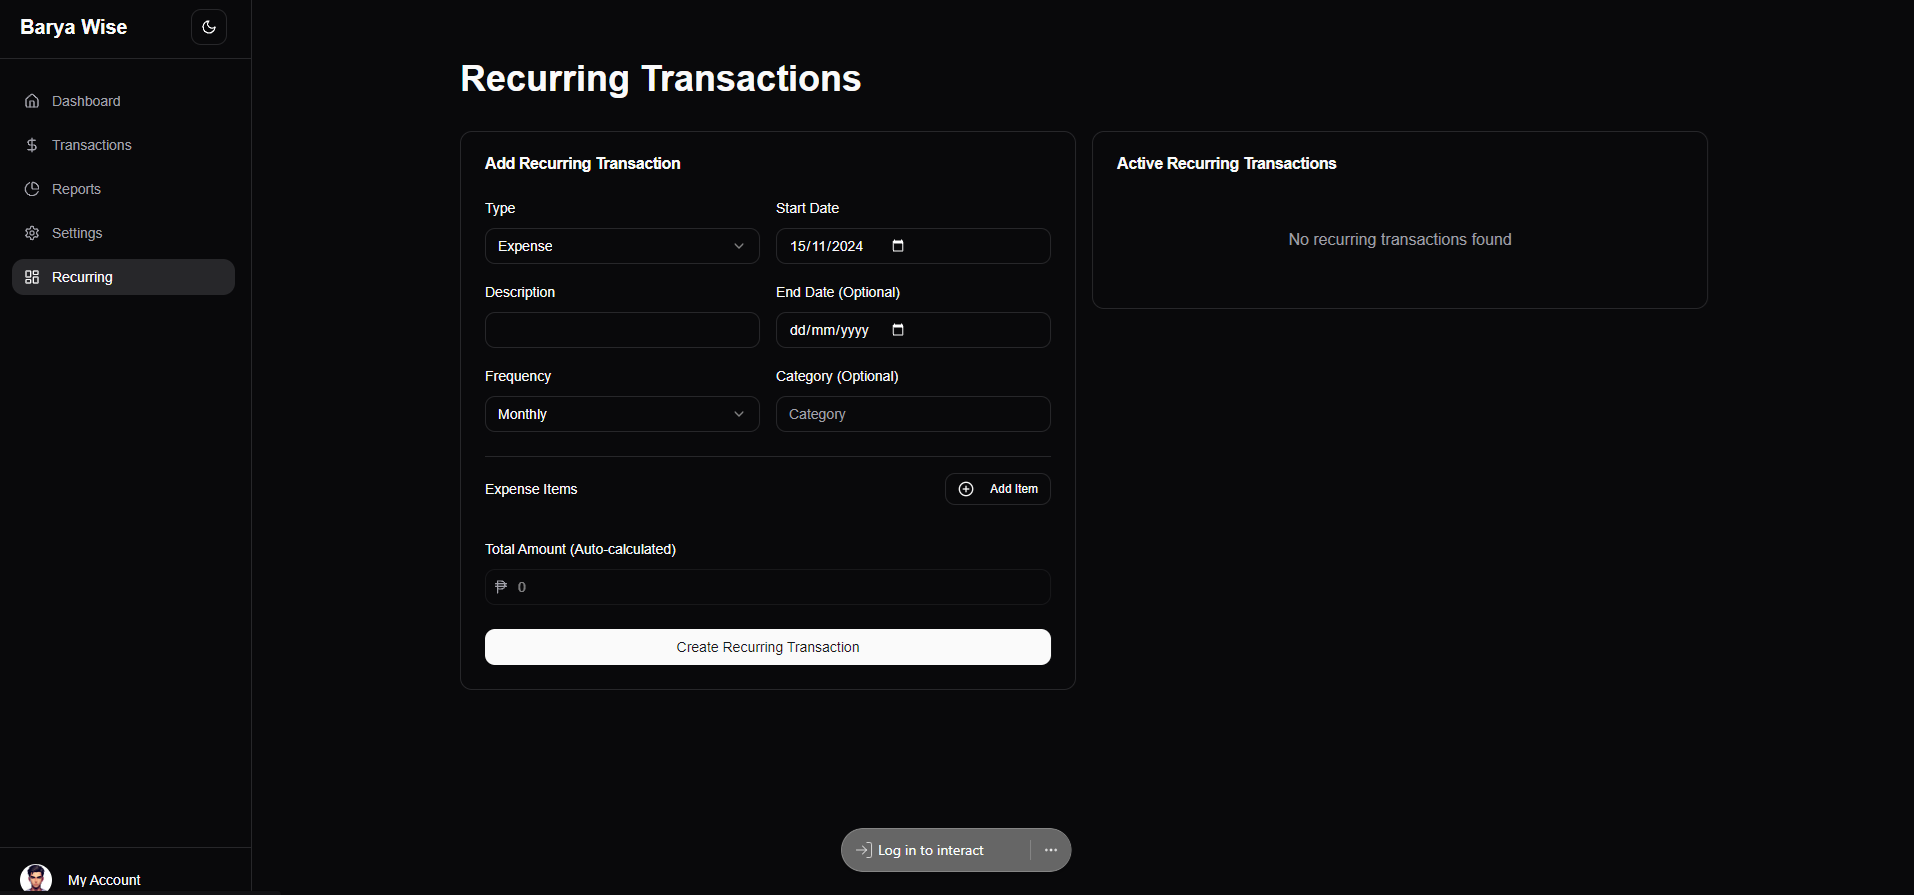Open the Start Date calendar picker icon
The height and width of the screenshot is (895, 1914).
click(898, 246)
